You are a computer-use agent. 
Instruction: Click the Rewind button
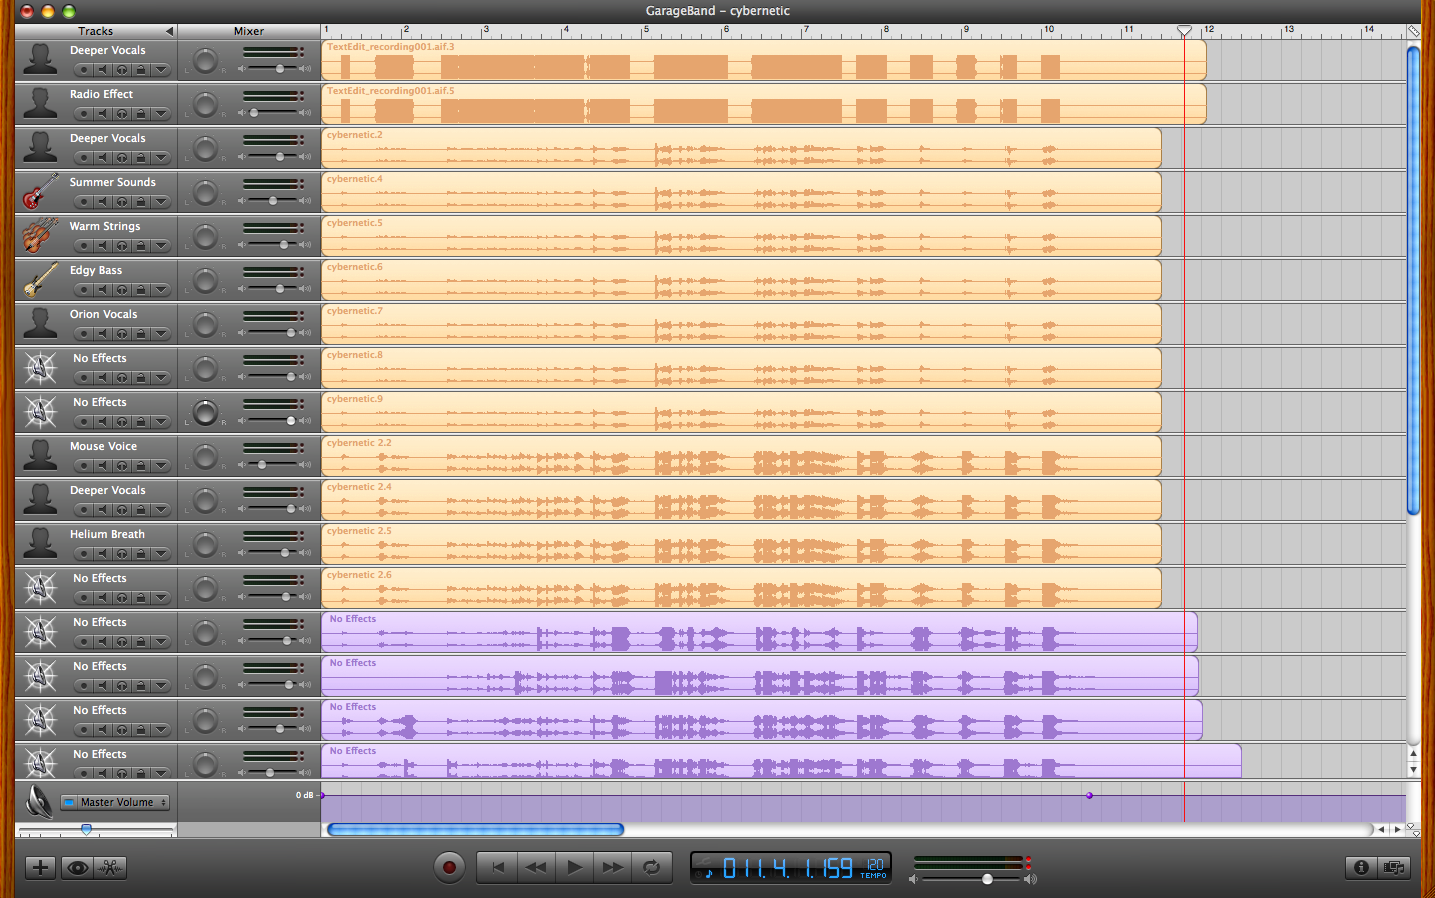(x=536, y=867)
